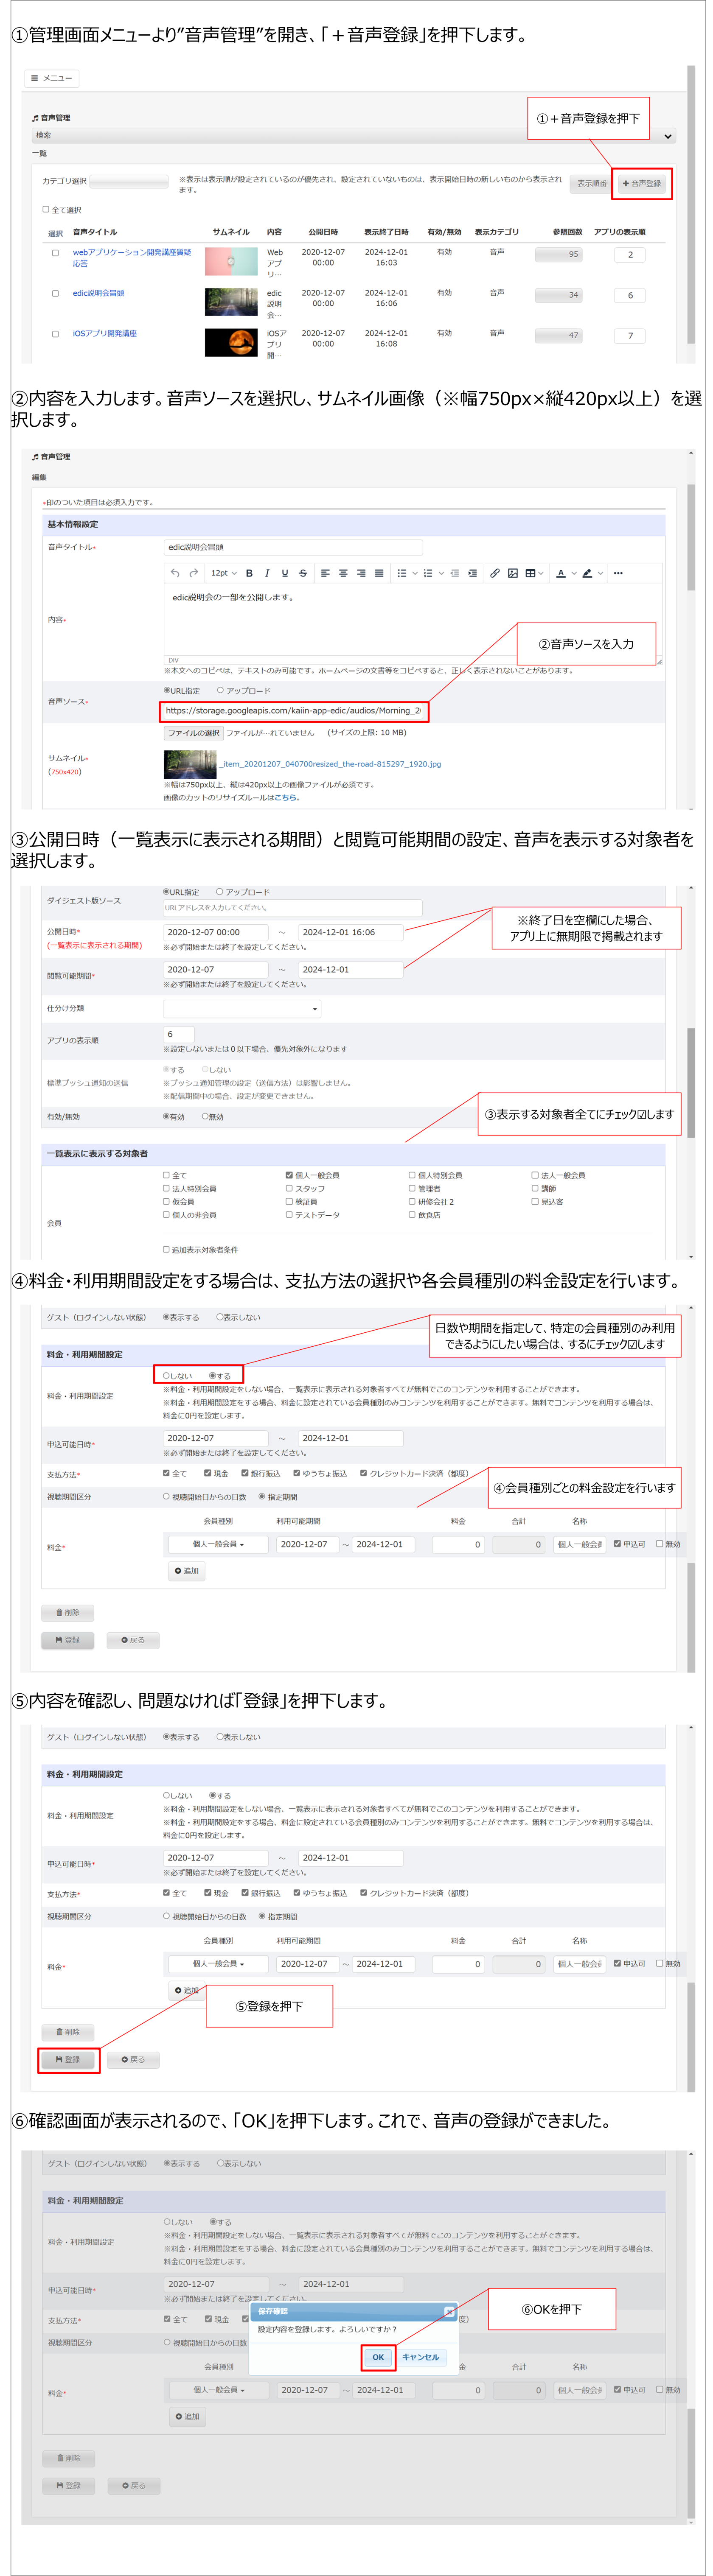Click the insert link icon in the editor
Viewport: 713px width, 2576px height.
[x=495, y=573]
